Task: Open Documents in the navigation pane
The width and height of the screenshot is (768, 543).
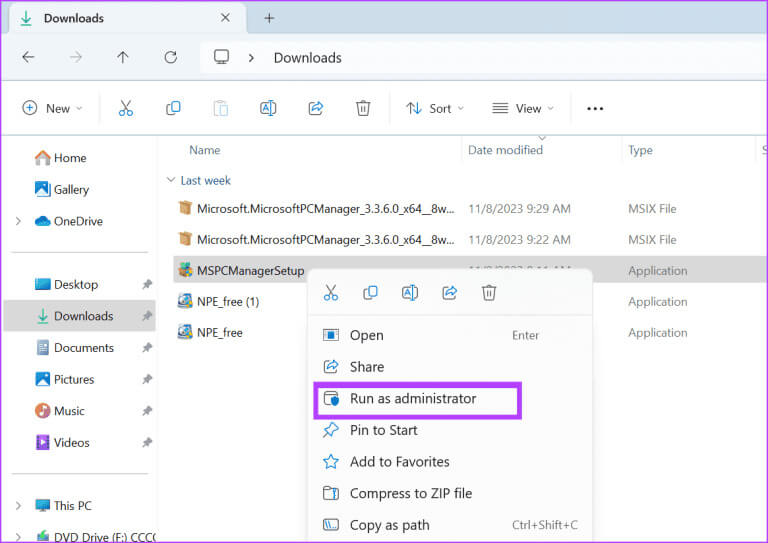Action: [x=75, y=348]
